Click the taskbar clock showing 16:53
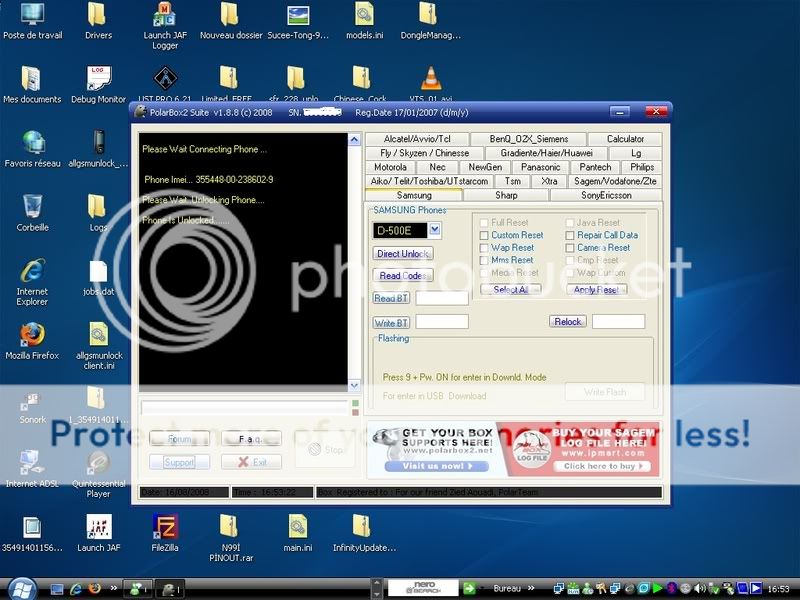Viewport: 800px width, 600px height. click(778, 589)
